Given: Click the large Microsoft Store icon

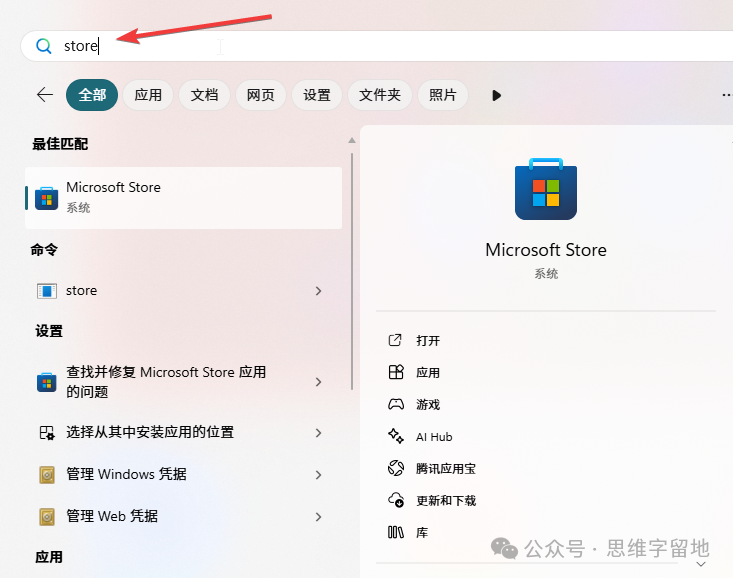Looking at the screenshot, I should point(545,189).
